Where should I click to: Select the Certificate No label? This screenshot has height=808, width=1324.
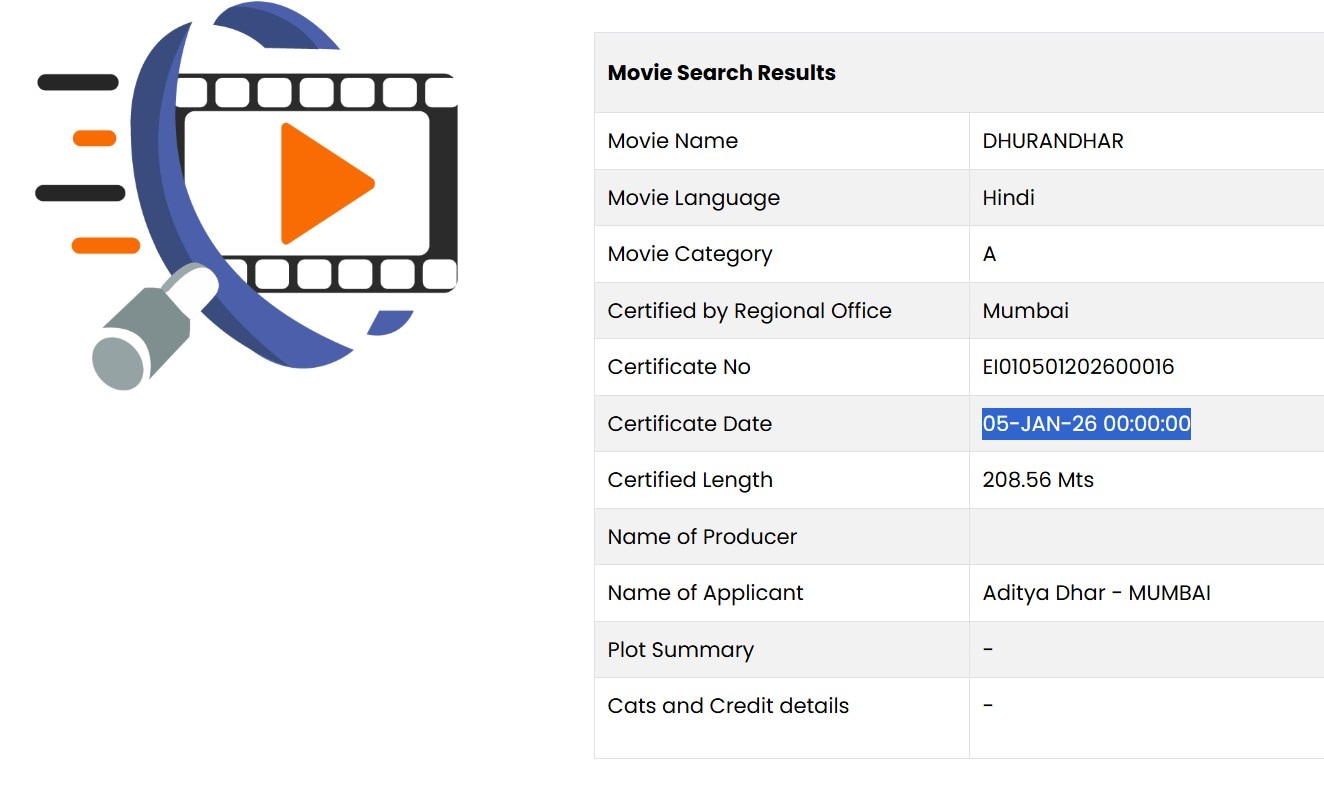tap(678, 367)
